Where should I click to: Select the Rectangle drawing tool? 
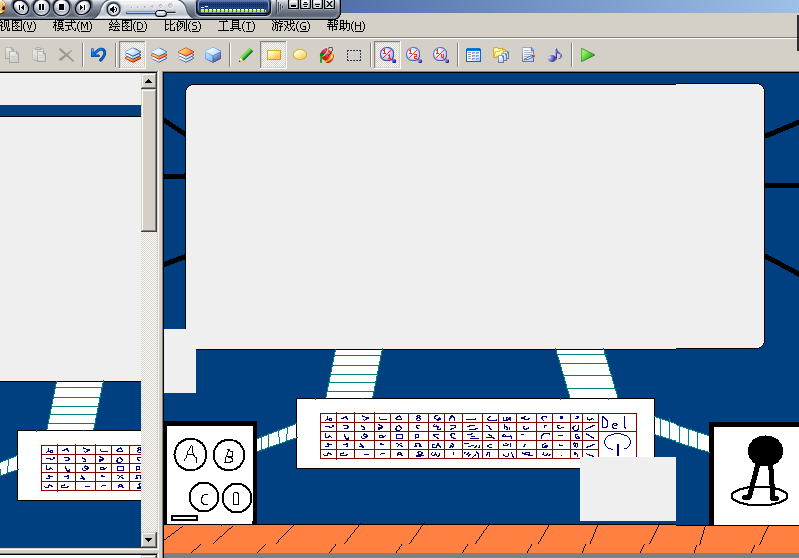[x=274, y=55]
